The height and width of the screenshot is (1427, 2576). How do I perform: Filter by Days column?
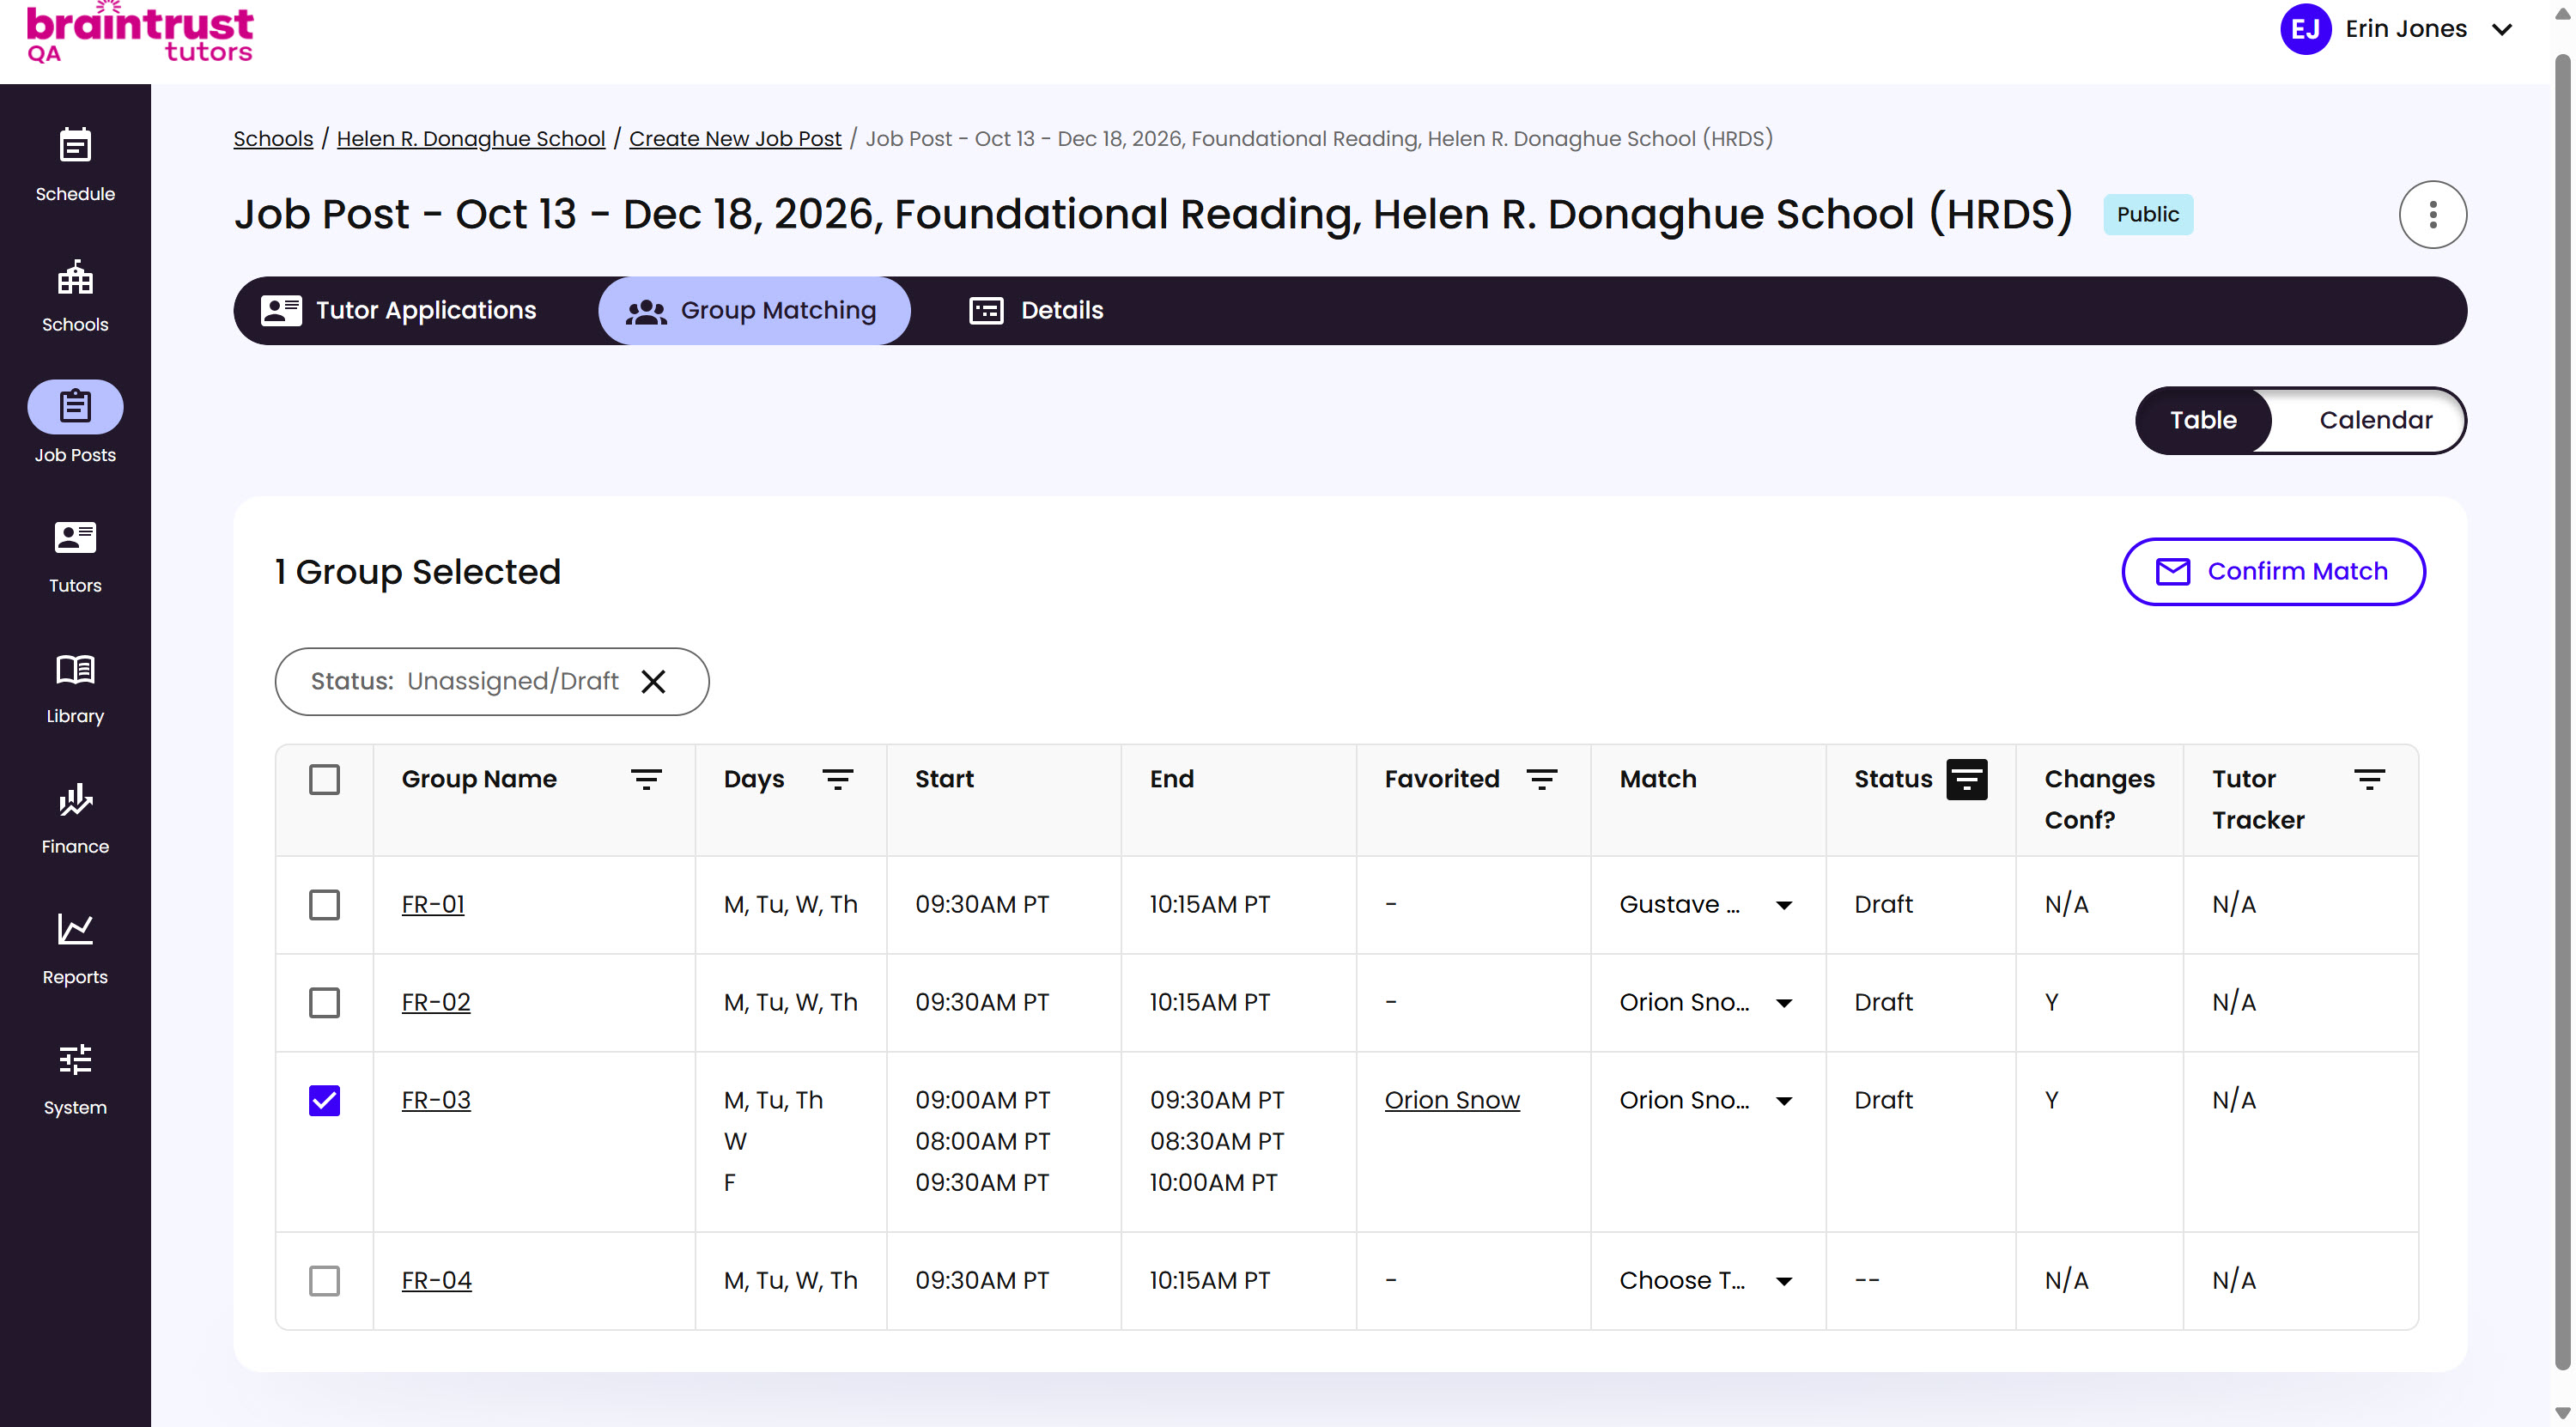click(837, 779)
